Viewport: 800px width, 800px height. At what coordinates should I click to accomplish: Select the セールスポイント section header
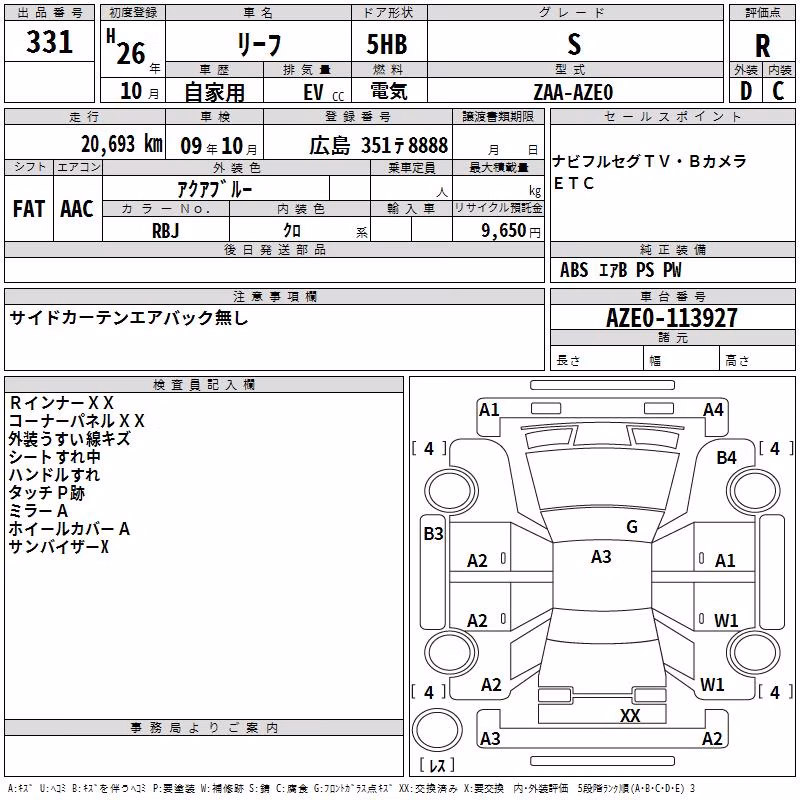tap(672, 117)
